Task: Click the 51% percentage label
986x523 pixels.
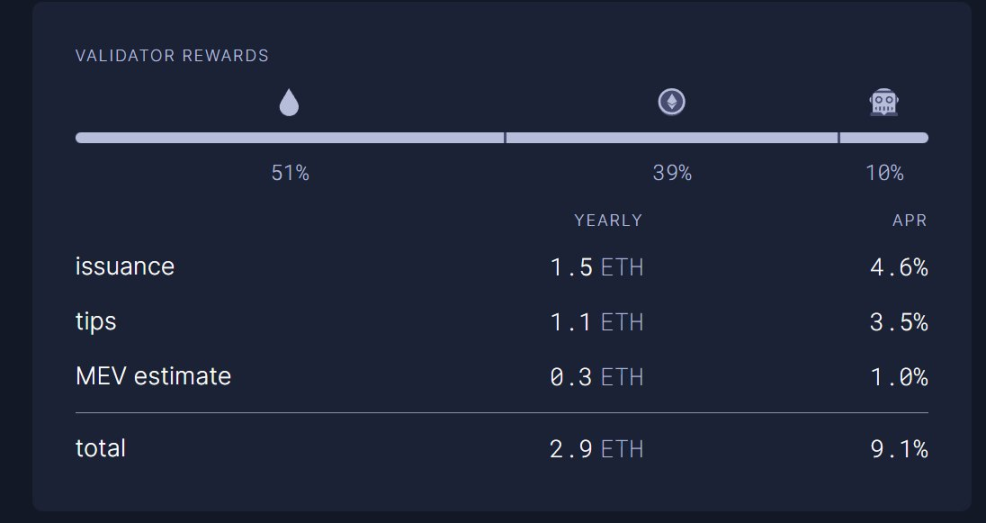Action: click(290, 173)
